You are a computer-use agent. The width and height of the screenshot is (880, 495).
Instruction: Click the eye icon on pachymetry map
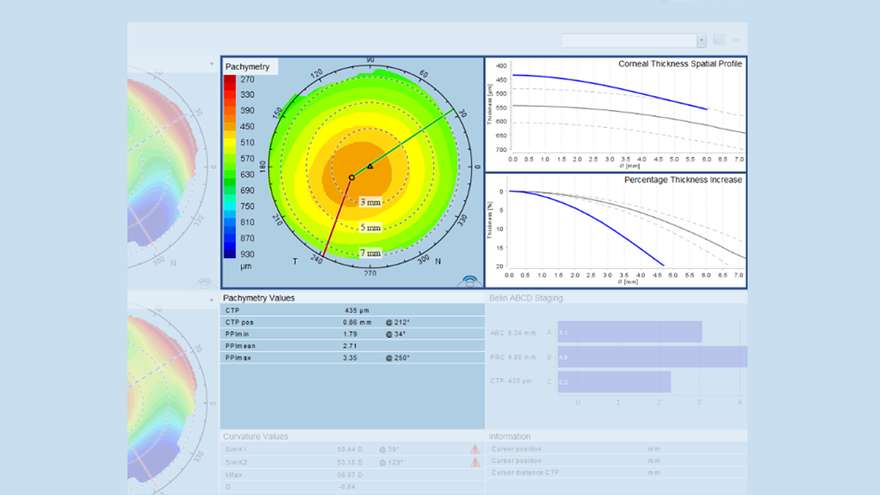point(469,281)
